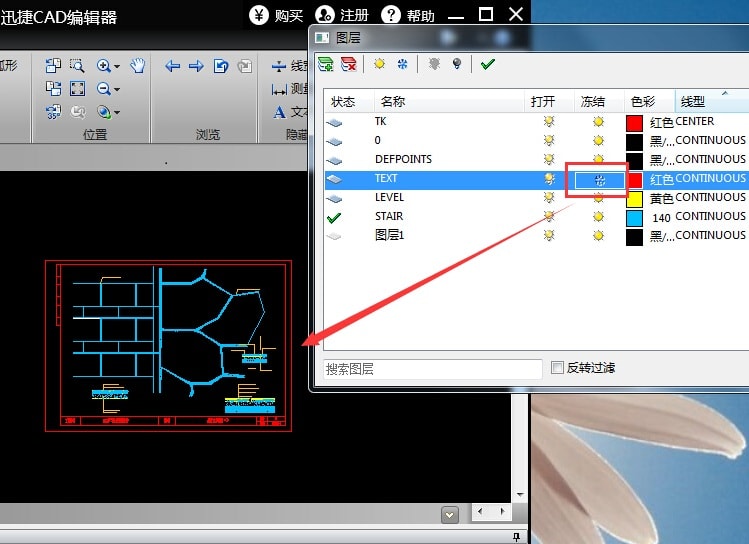Expand the globe zoom options dropdown
The height and width of the screenshot is (544, 749).
(117, 112)
